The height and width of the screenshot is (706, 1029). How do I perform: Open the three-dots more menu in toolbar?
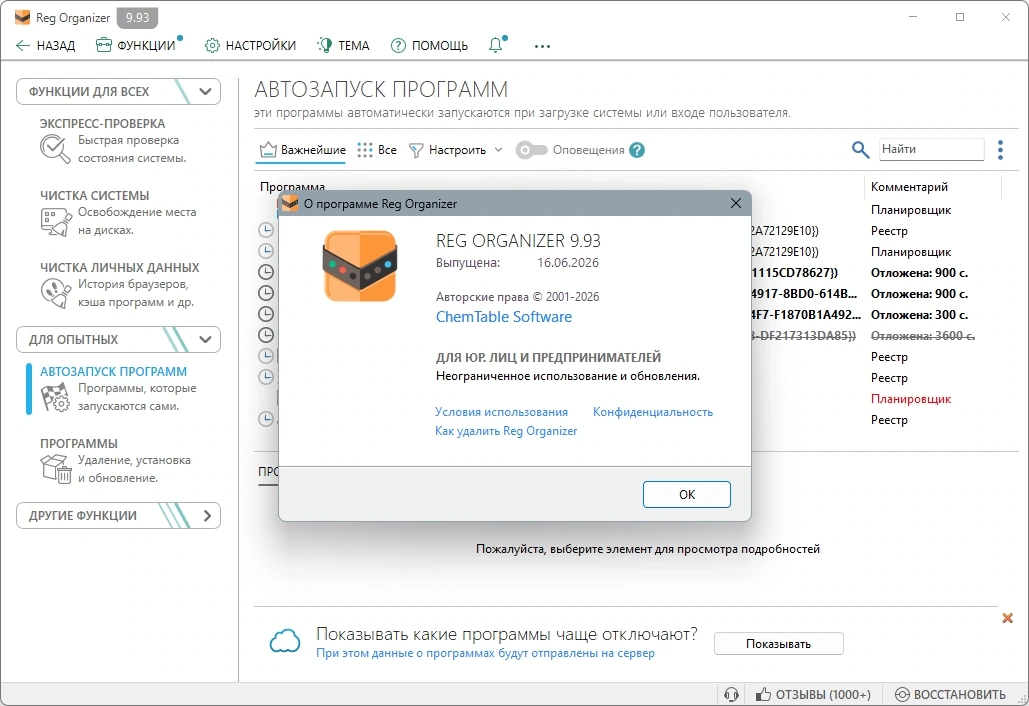[542, 46]
